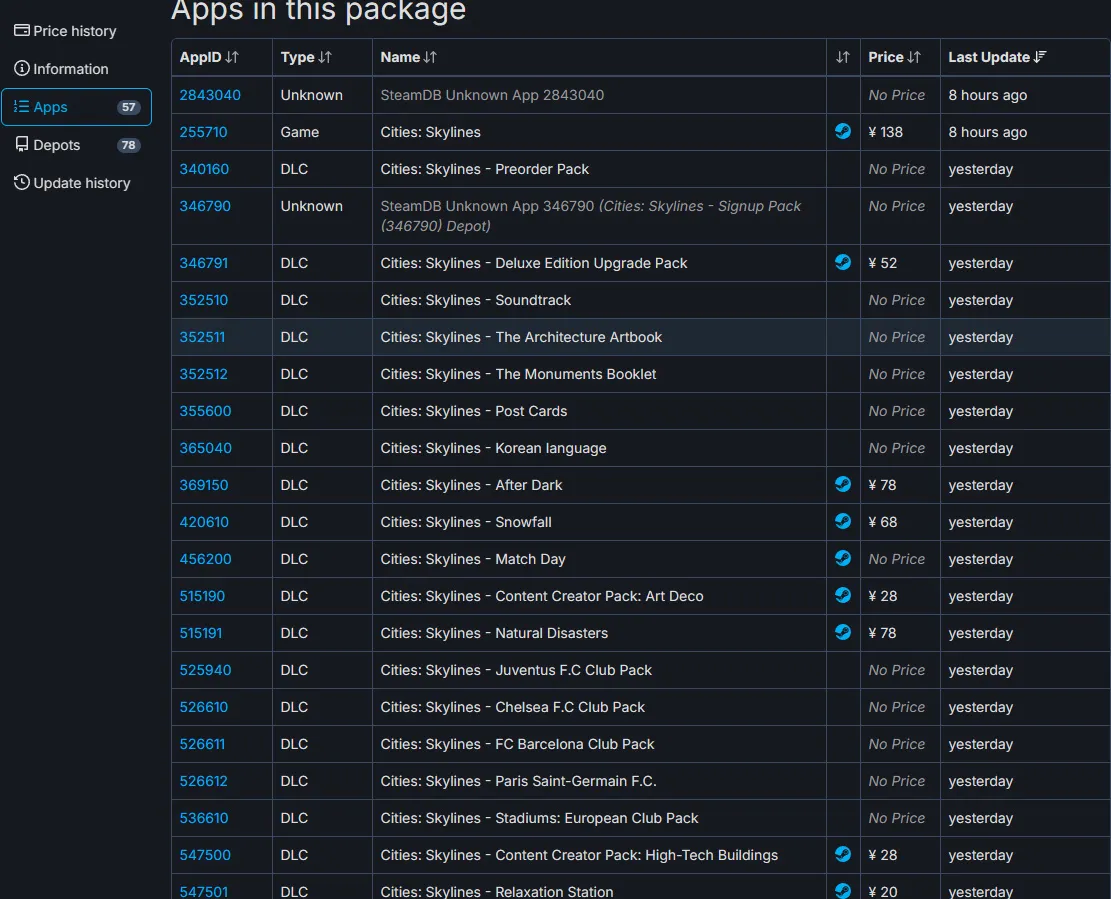Open AppID 515191 link
This screenshot has height=899, width=1111.
click(201, 633)
